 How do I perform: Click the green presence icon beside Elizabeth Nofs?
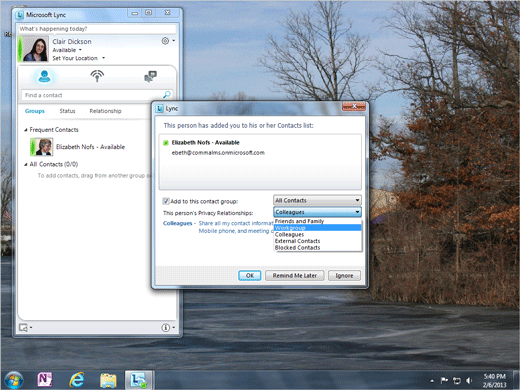click(166, 143)
